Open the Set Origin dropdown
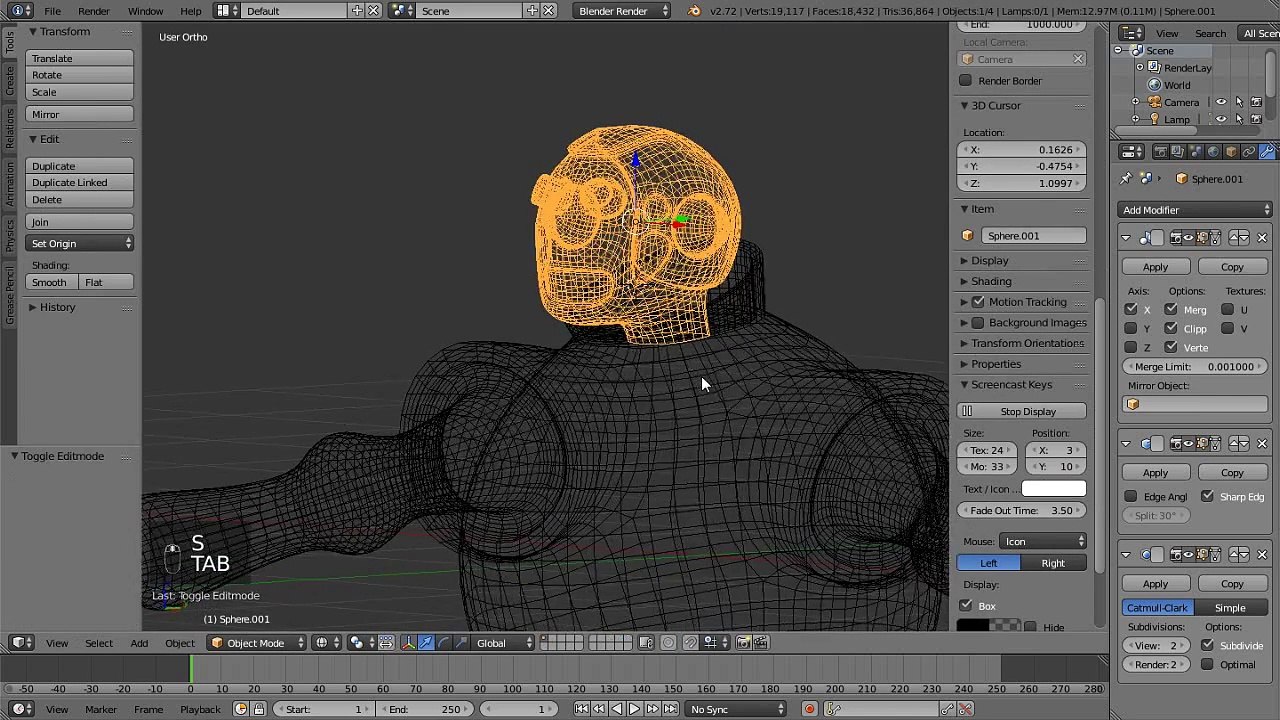 [x=80, y=244]
